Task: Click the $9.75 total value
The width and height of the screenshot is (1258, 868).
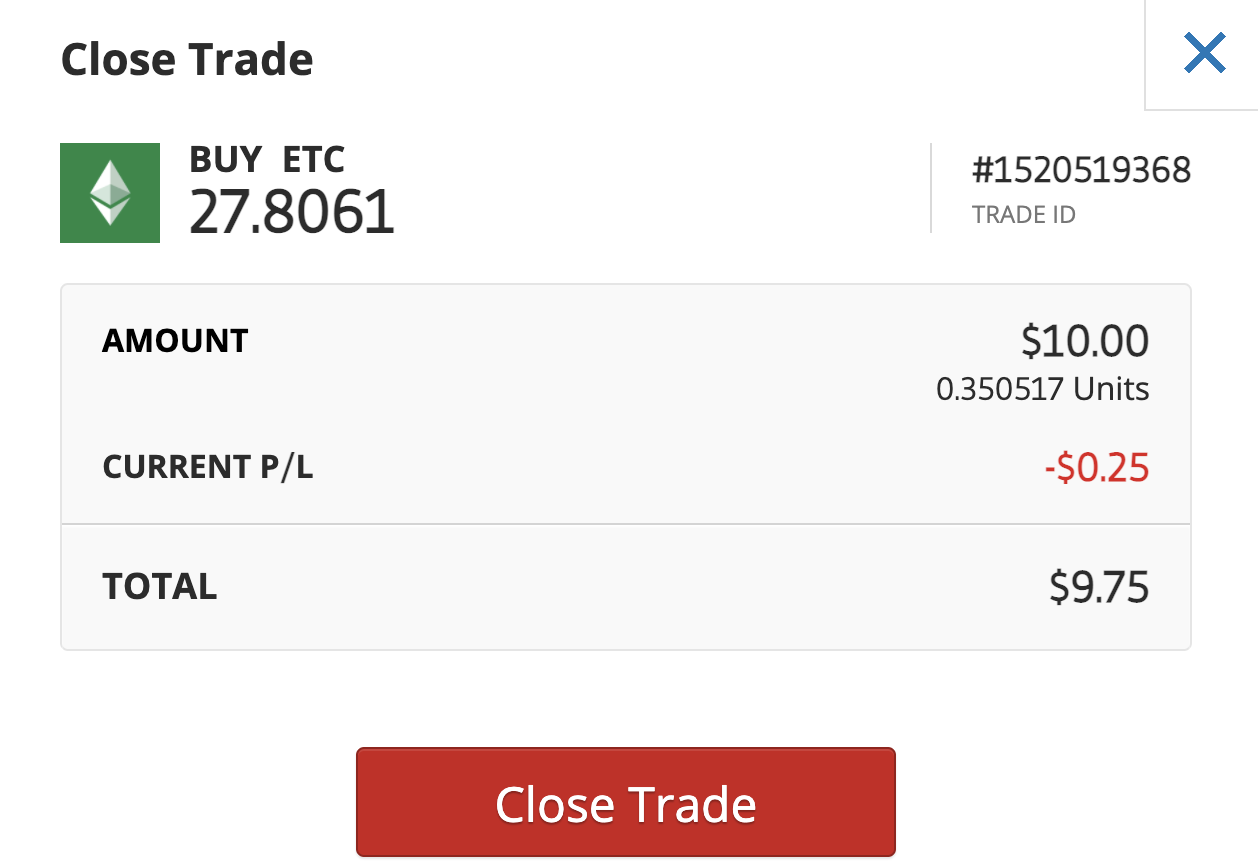Action: coord(1099,587)
